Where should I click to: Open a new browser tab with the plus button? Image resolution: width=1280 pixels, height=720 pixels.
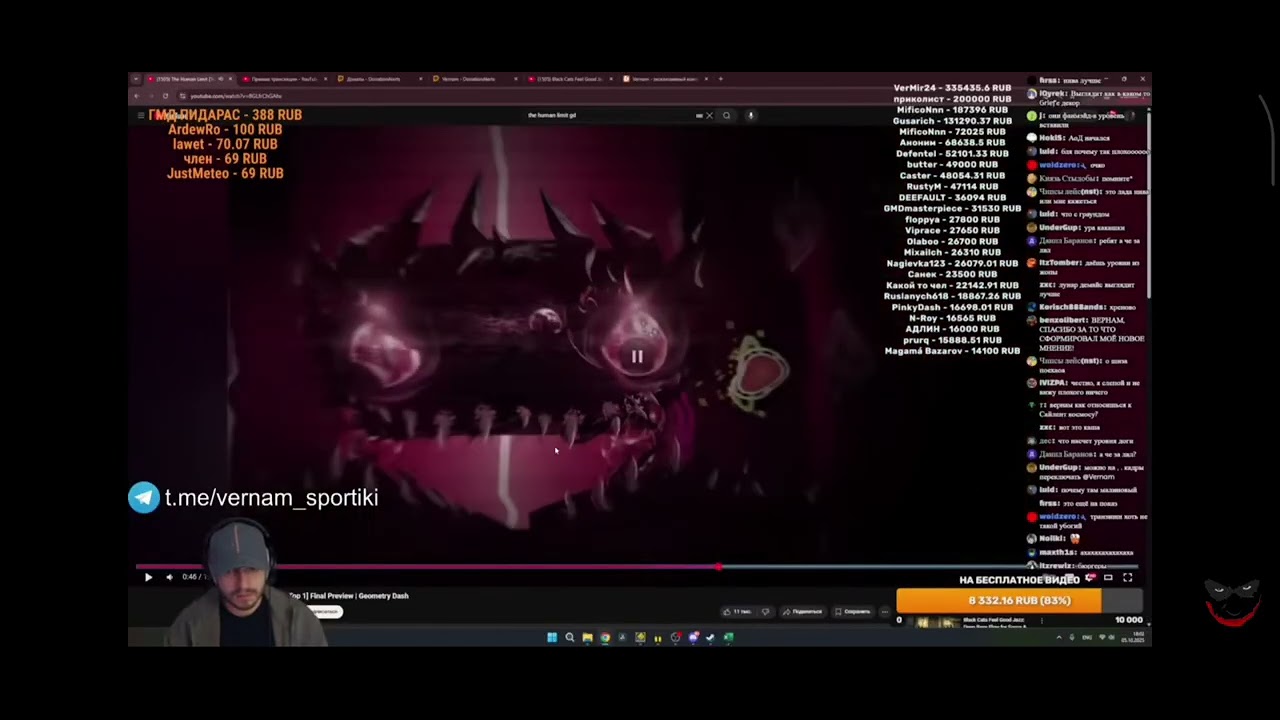pyautogui.click(x=721, y=79)
